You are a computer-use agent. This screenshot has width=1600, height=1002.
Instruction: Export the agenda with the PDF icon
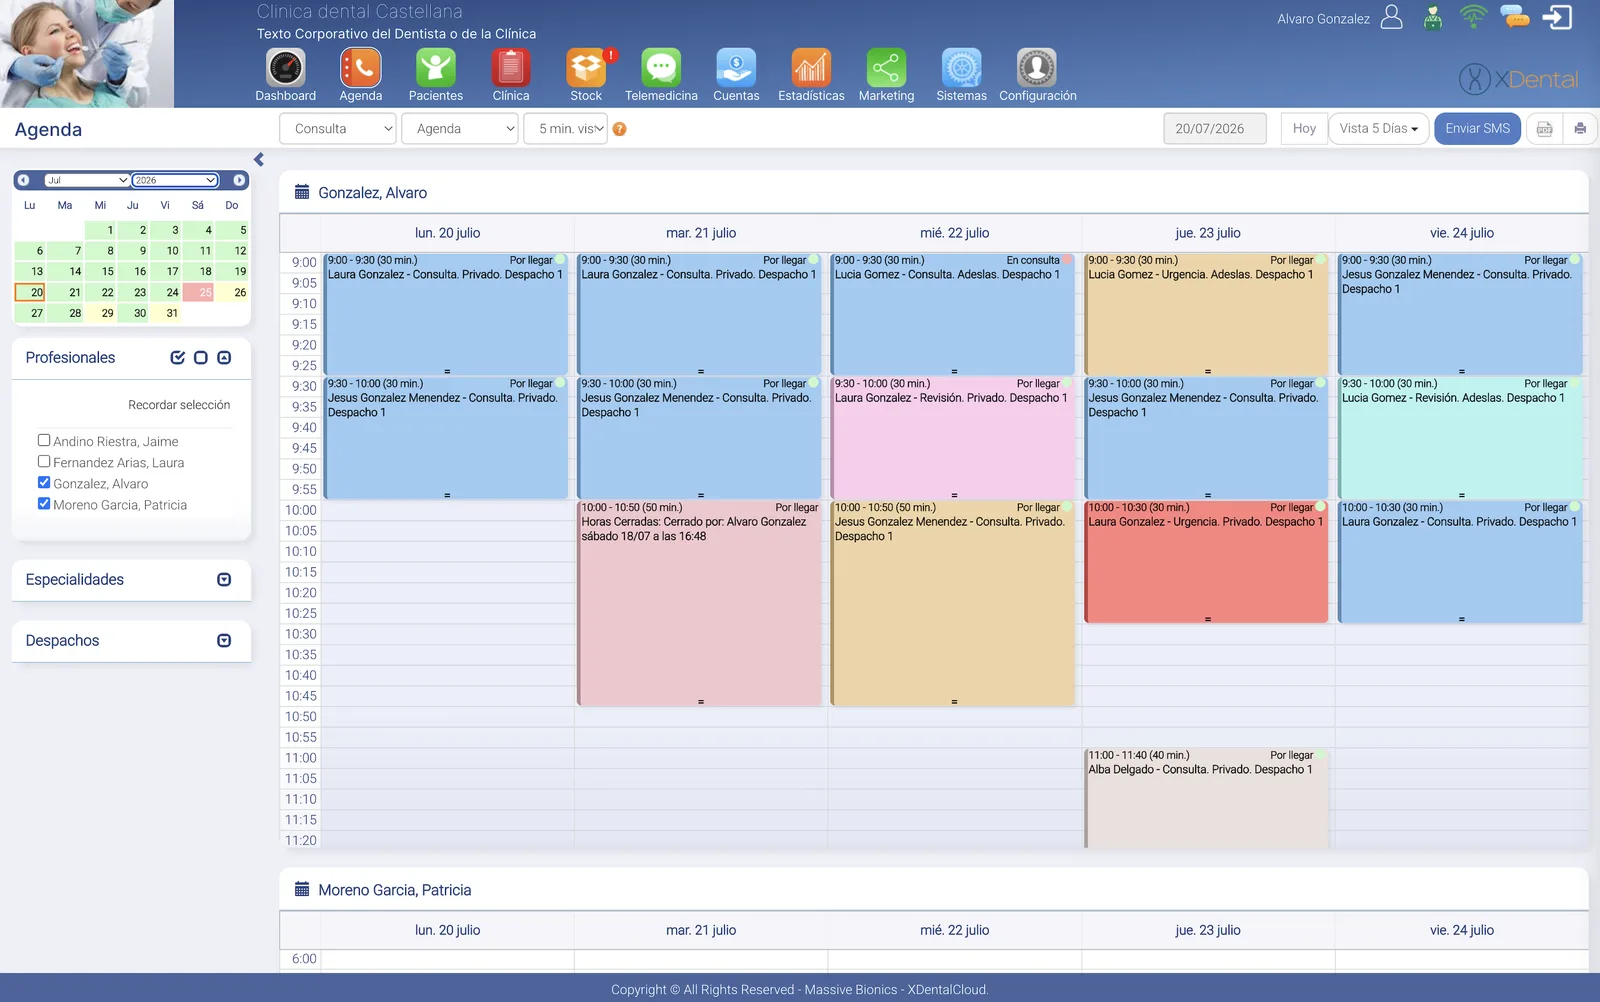(x=1545, y=129)
